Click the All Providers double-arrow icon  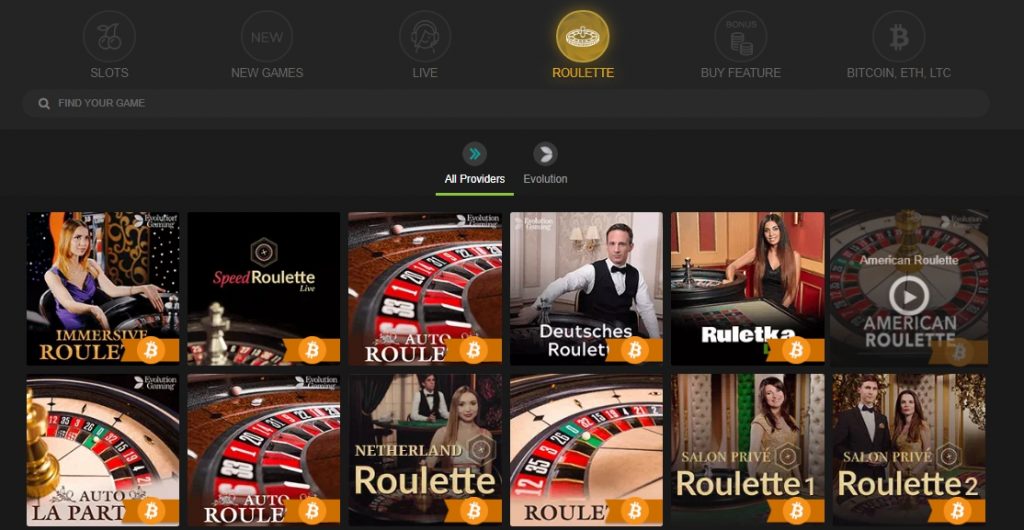click(x=475, y=154)
